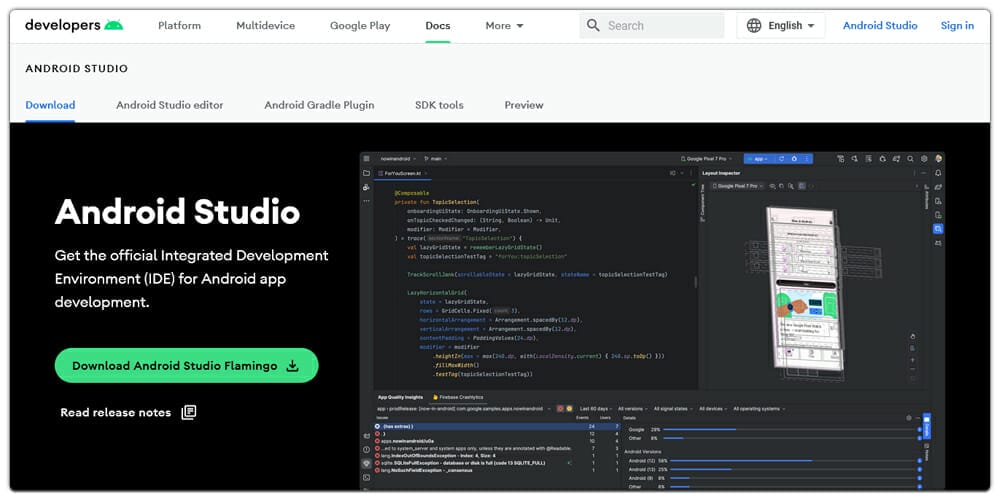Open the nowinandroid project dropdown in IDE
This screenshot has height=500, width=1000.
pos(399,158)
